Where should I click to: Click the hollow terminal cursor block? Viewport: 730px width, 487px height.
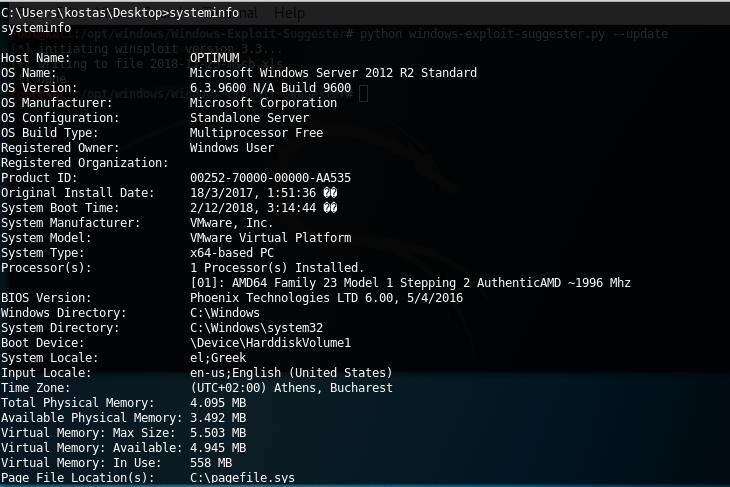(364, 94)
